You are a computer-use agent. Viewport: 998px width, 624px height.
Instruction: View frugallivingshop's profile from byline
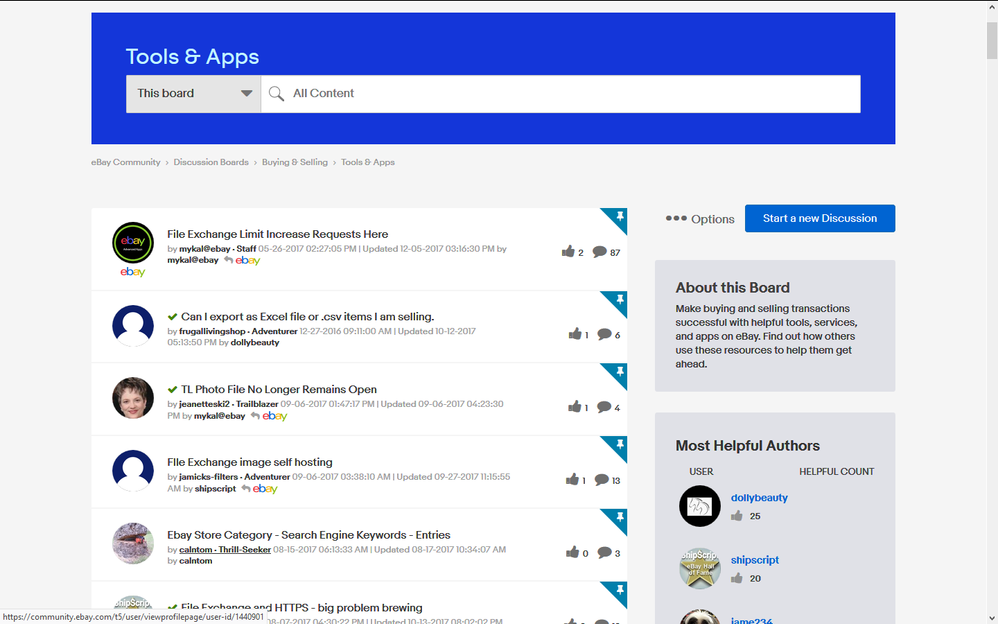coord(212,331)
